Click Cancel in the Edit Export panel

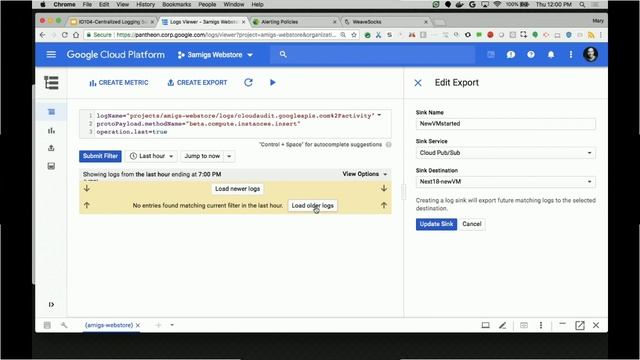click(472, 224)
